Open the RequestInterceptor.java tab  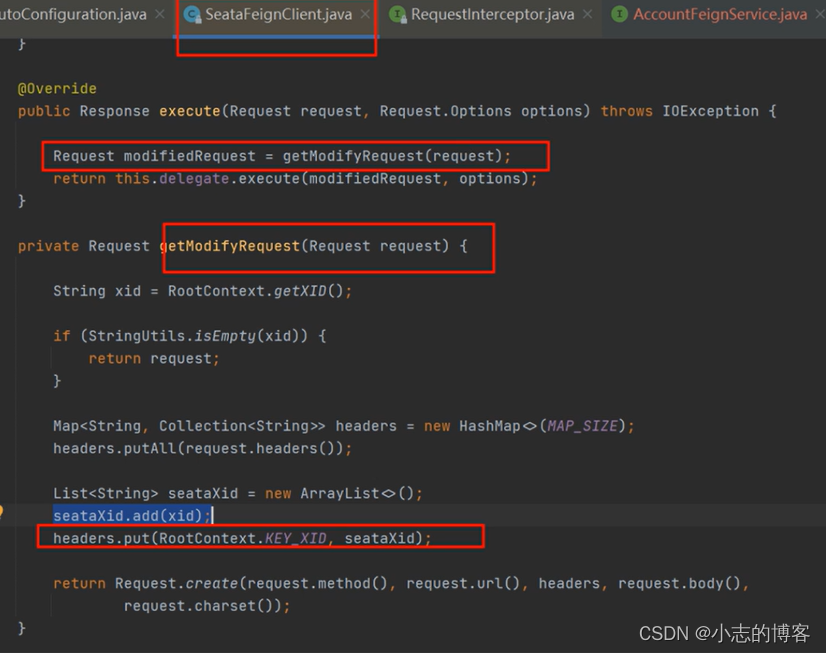[492, 15]
